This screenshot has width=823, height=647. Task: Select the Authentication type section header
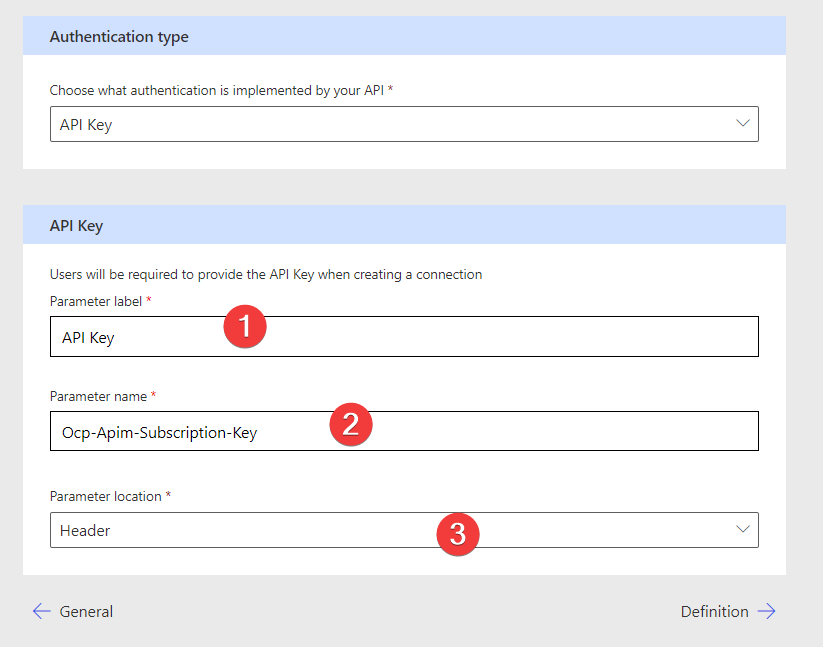119,36
